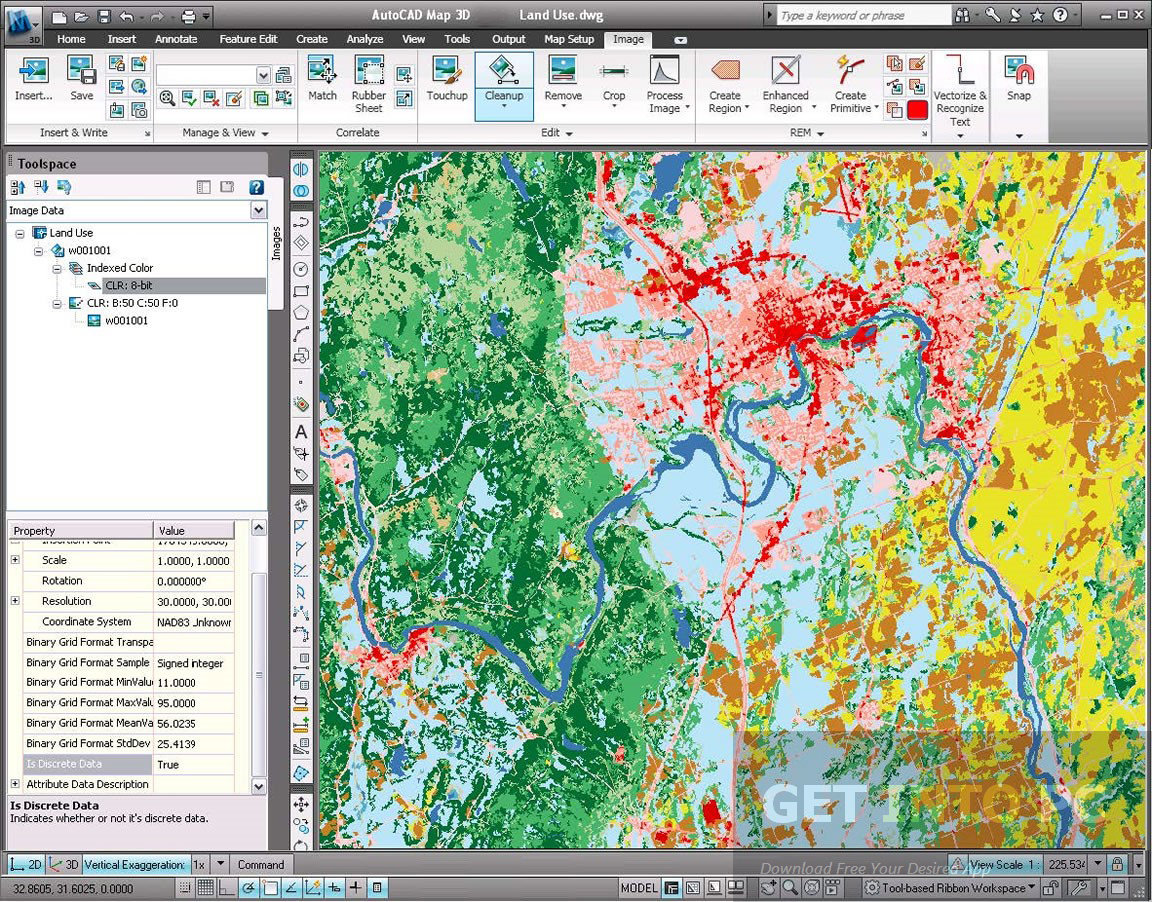Viewport: 1152px width, 902px height.
Task: Click the pan arrows icon in vertical toolbar
Action: 300,805
